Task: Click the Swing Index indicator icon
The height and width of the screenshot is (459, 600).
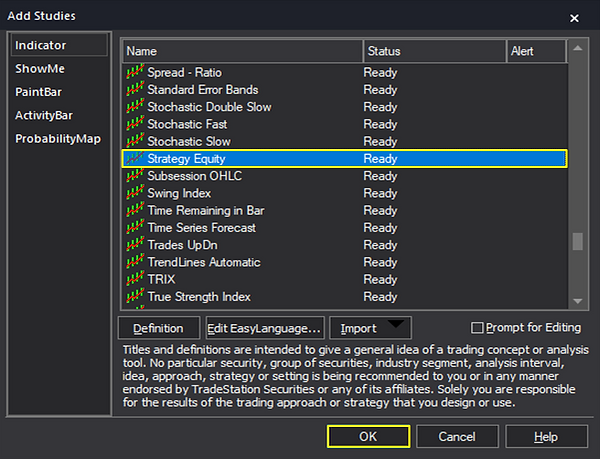Action: click(x=135, y=193)
